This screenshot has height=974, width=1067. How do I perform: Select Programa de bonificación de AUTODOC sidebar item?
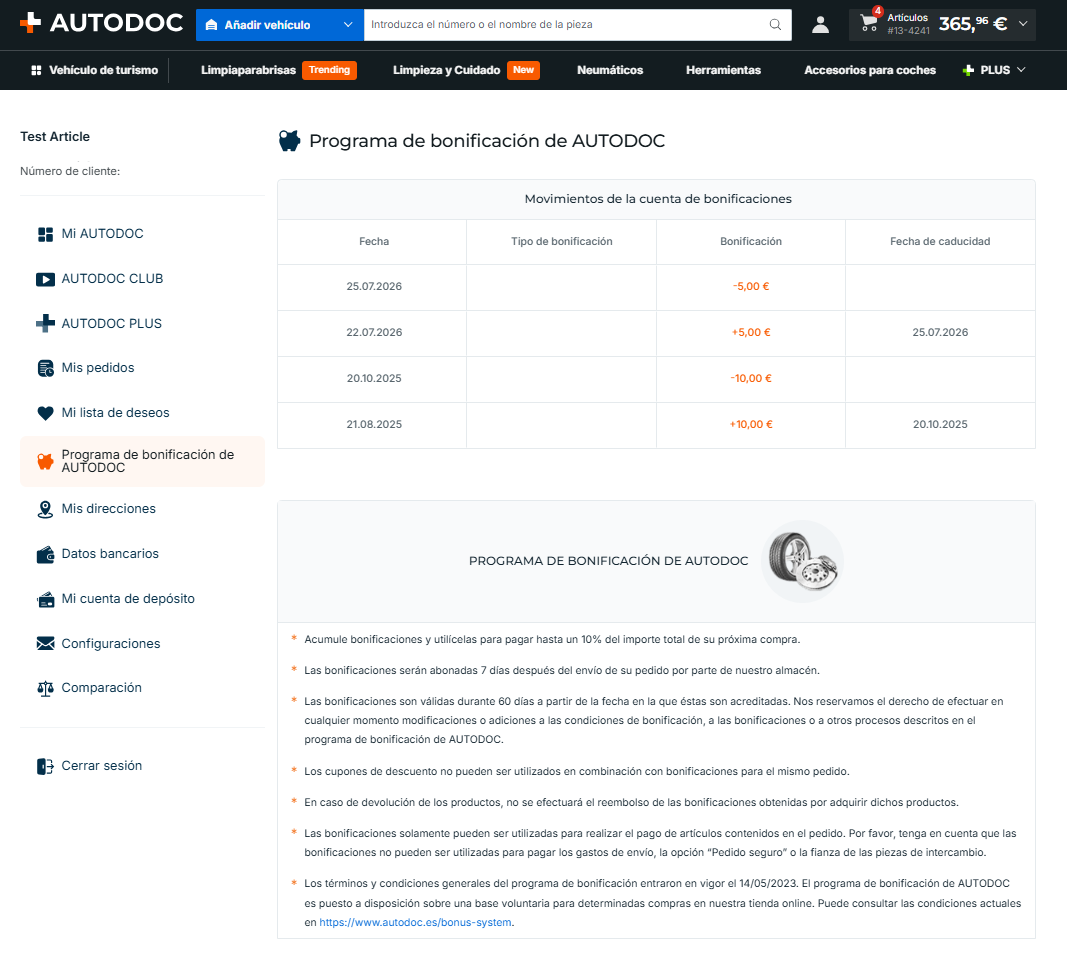pyautogui.click(x=142, y=461)
